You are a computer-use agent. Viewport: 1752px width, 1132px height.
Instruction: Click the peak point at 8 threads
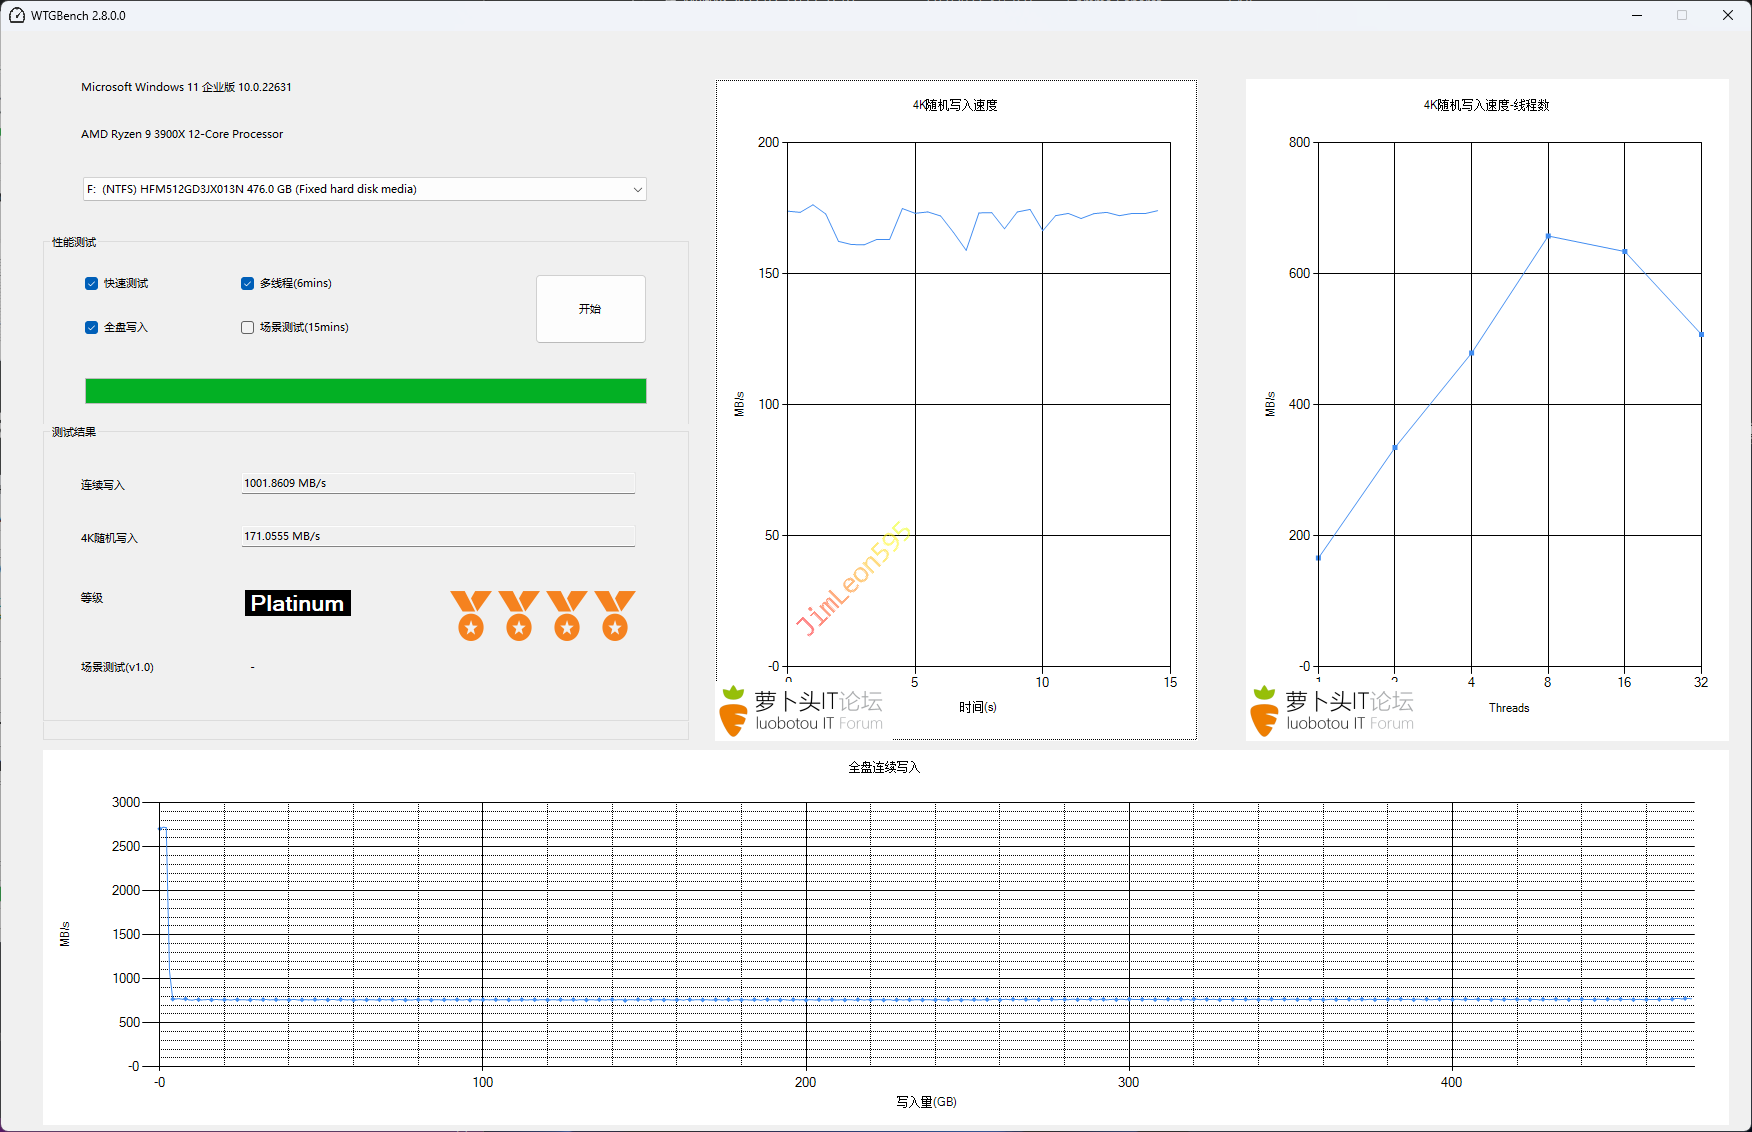click(1548, 237)
